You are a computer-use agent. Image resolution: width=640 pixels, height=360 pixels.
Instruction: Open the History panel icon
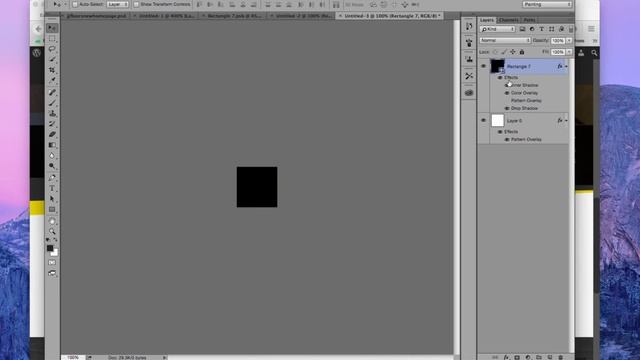point(469,27)
